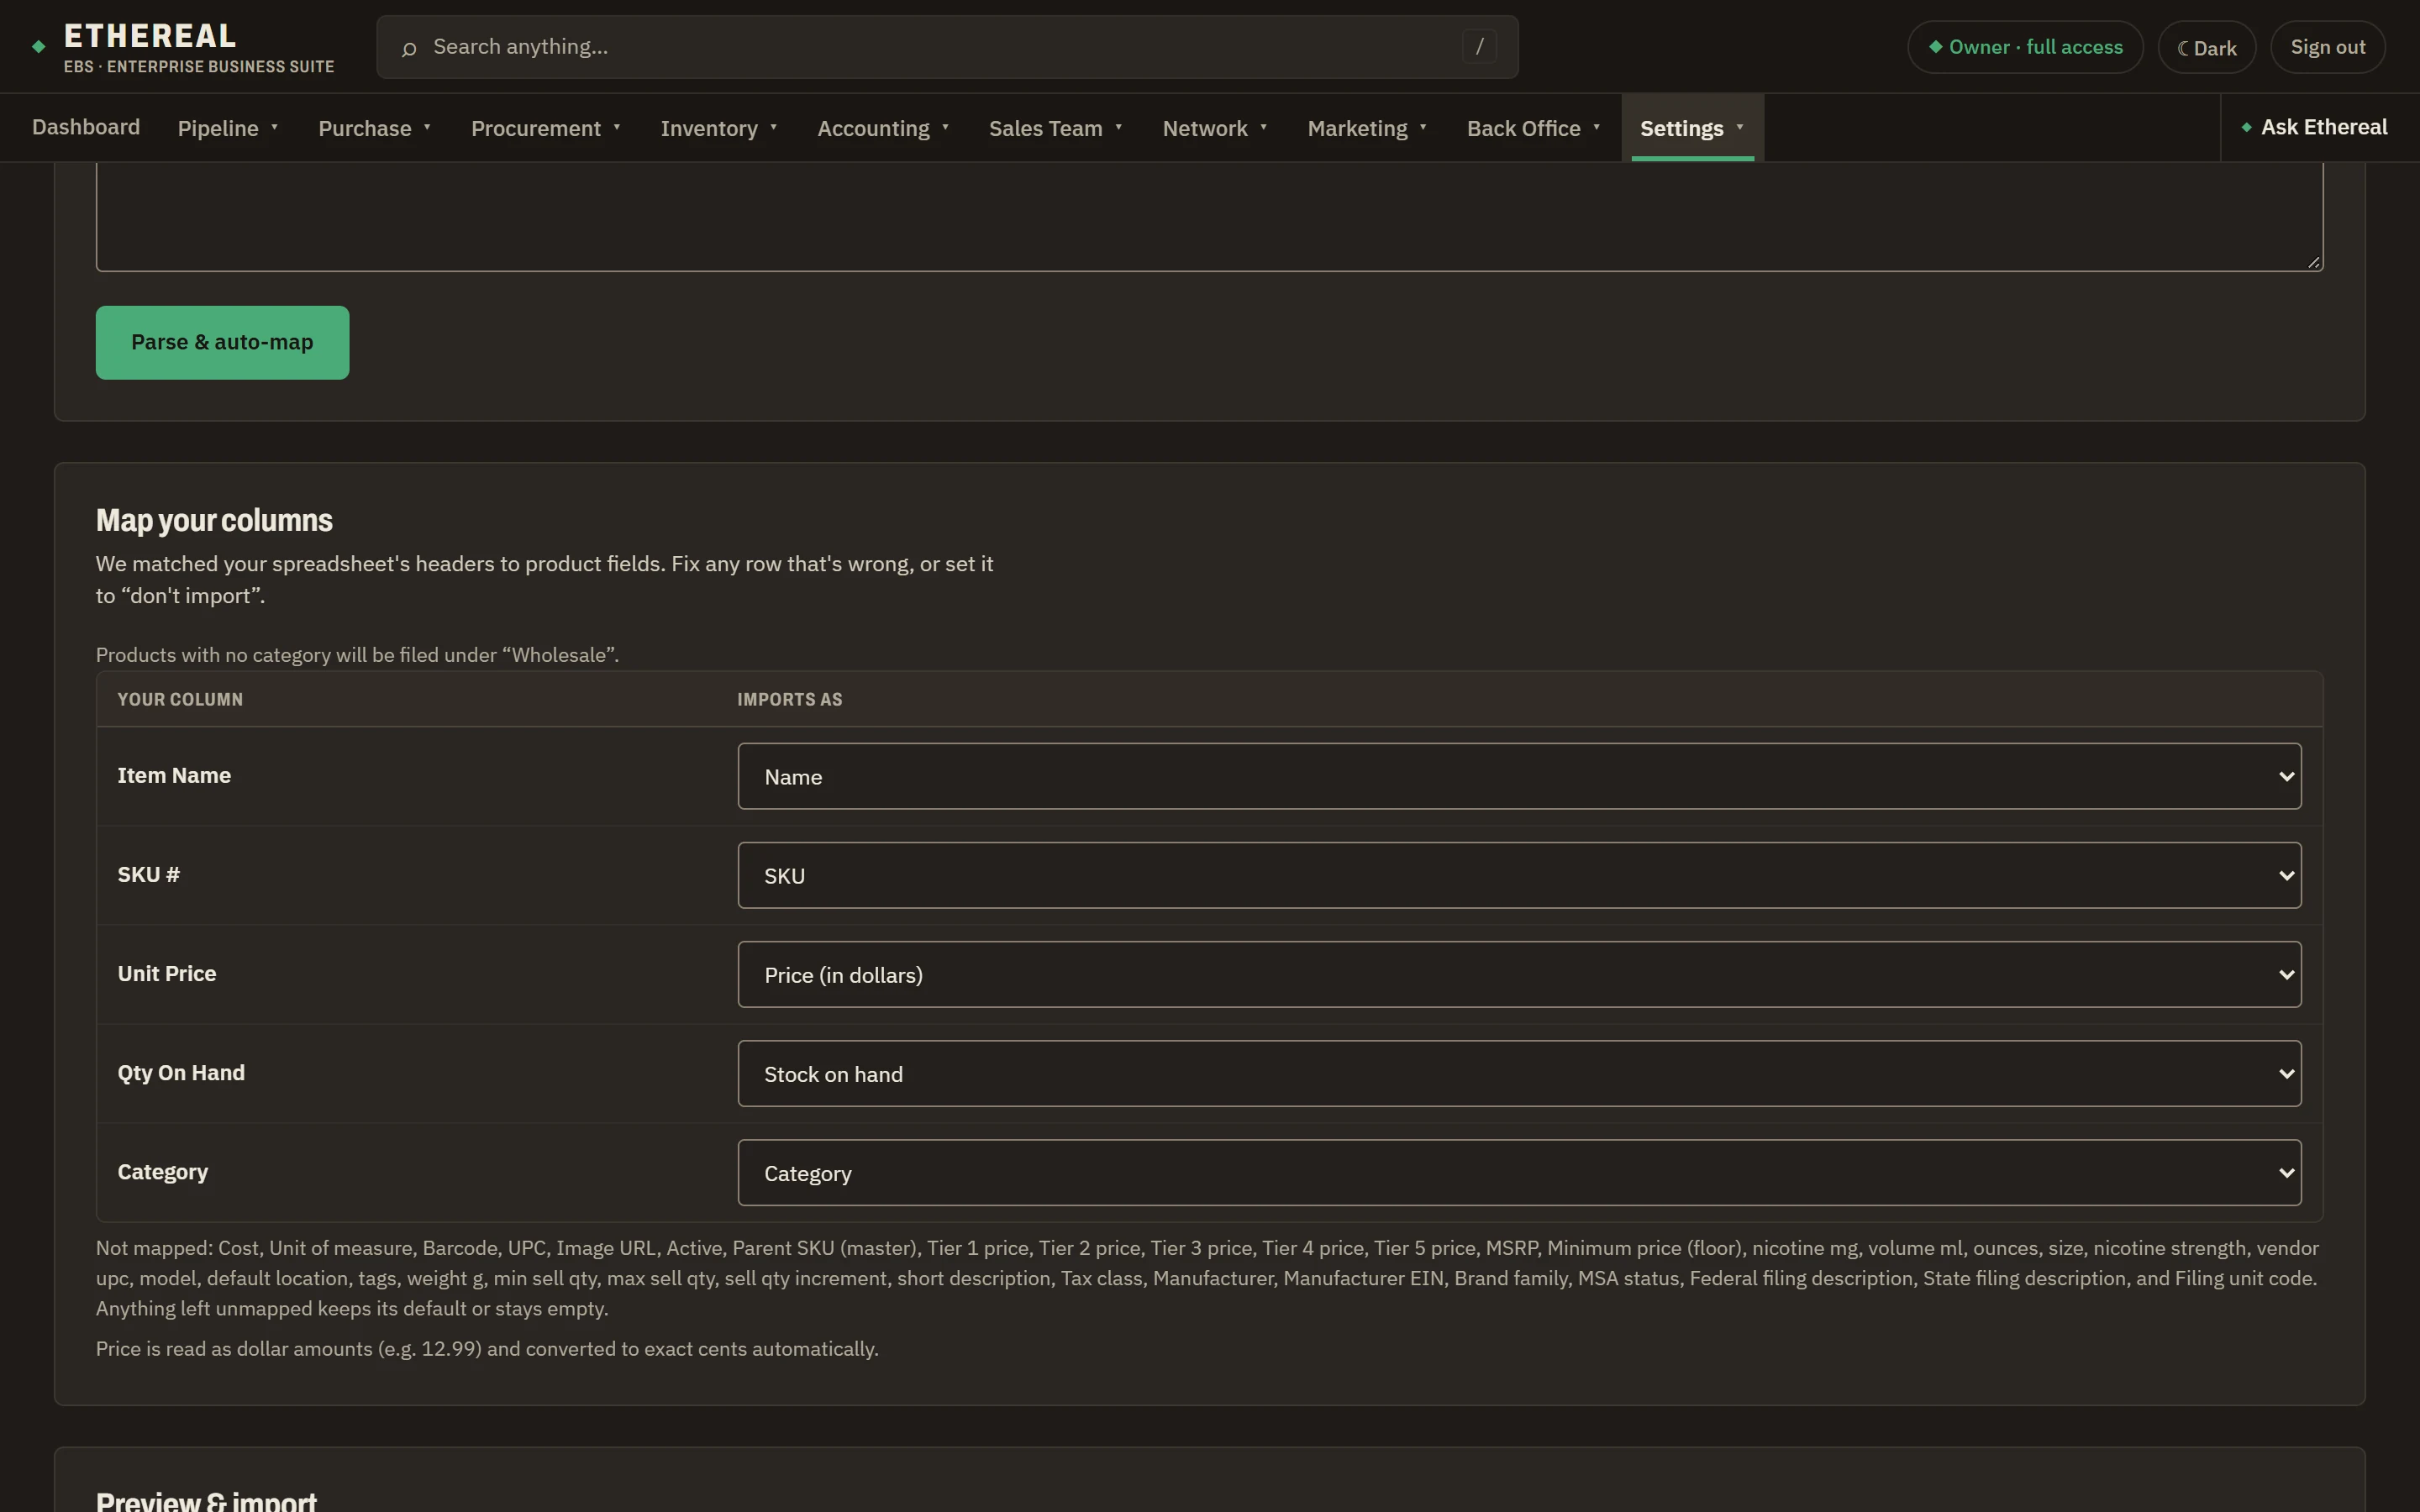Image resolution: width=2420 pixels, height=1512 pixels.
Task: Click the resize grip of the textarea
Action: tap(2313, 262)
